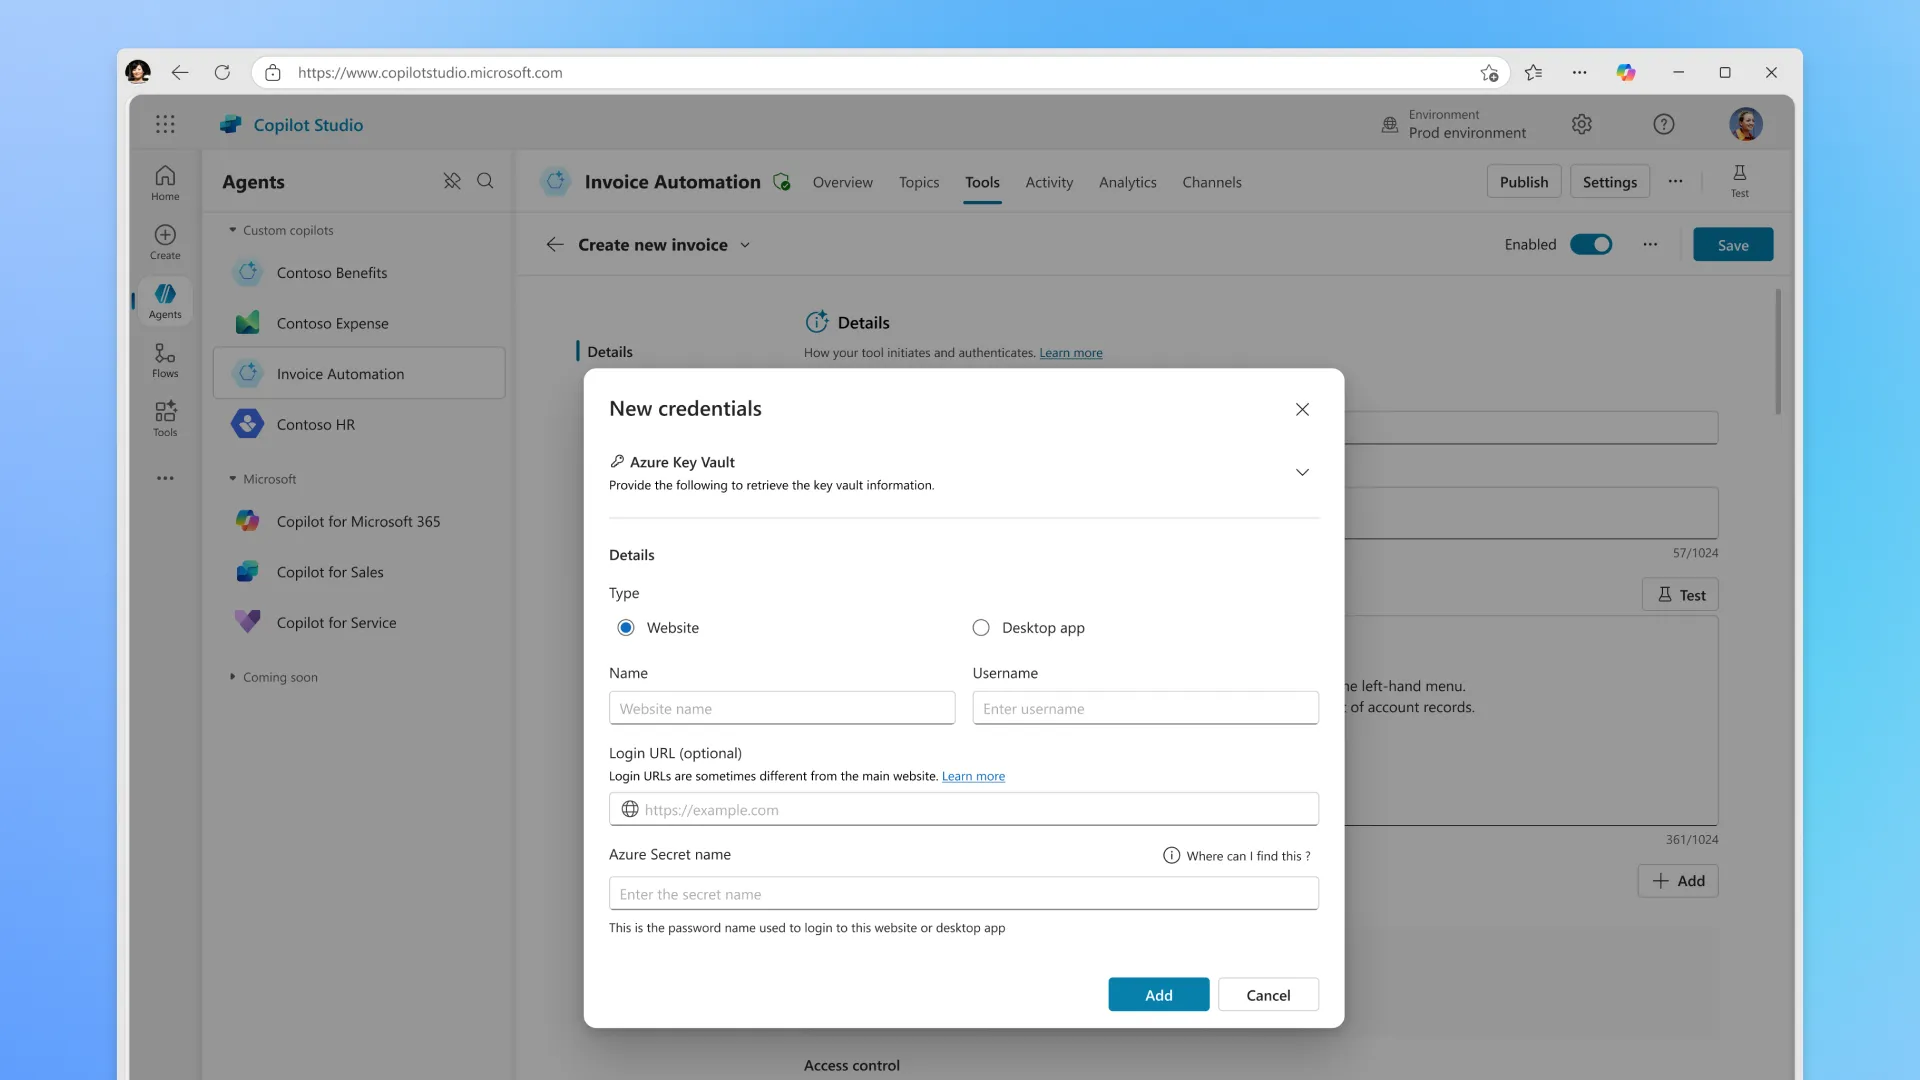Unpin the Agents panel
Screen dimensions: 1920x1080
[x=452, y=181]
